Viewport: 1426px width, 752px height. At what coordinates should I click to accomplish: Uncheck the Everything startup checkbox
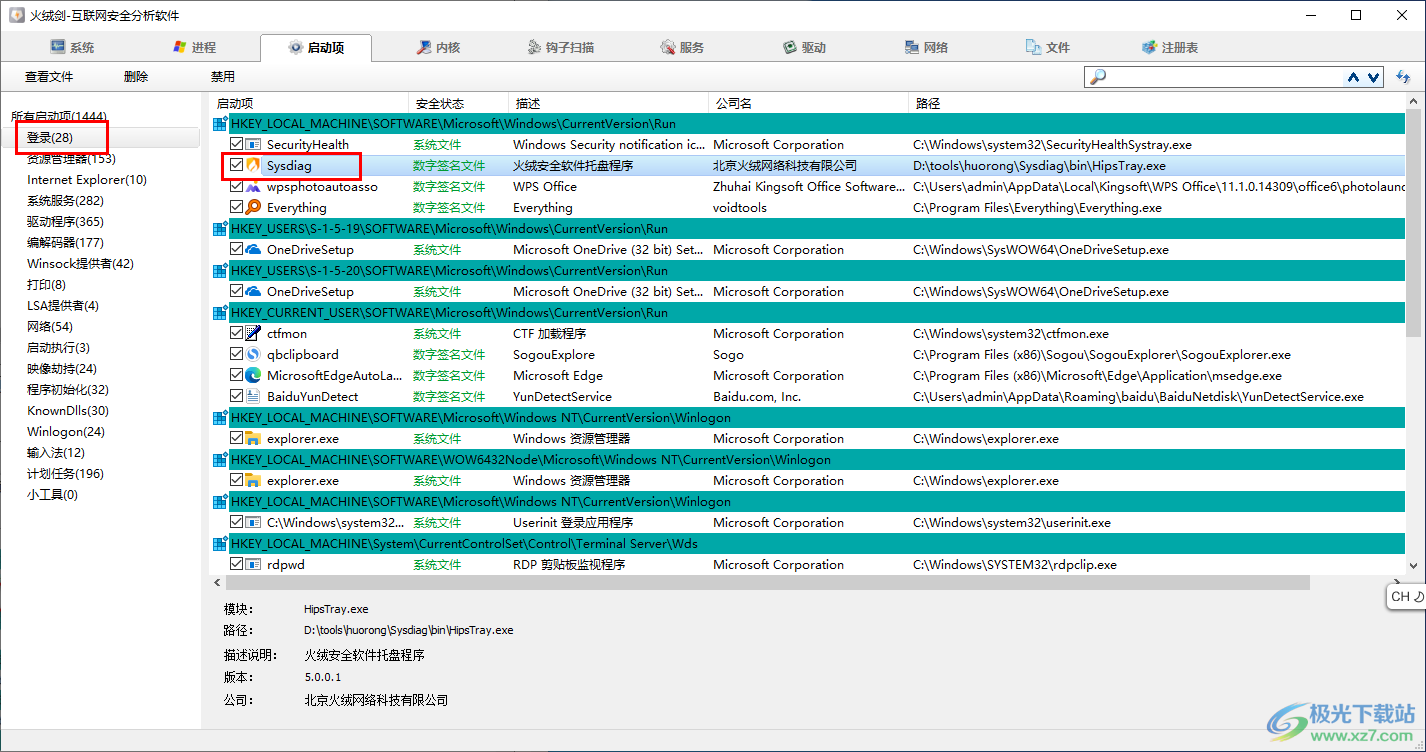click(x=236, y=208)
